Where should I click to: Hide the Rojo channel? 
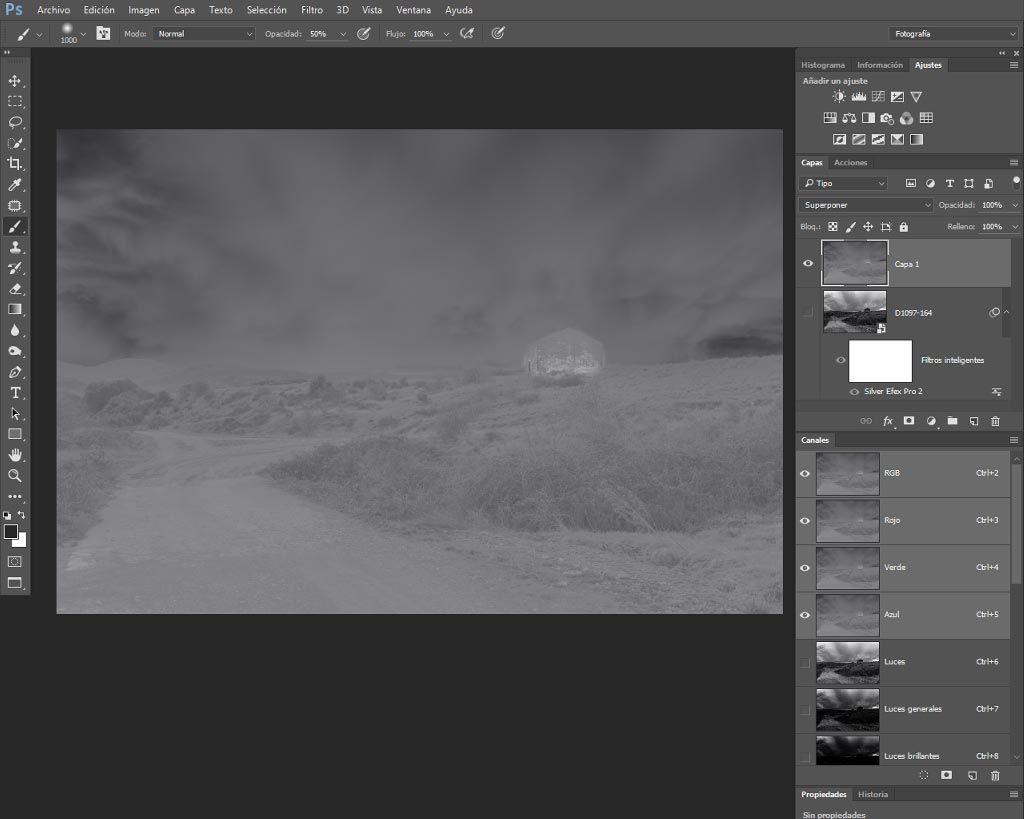pos(805,521)
